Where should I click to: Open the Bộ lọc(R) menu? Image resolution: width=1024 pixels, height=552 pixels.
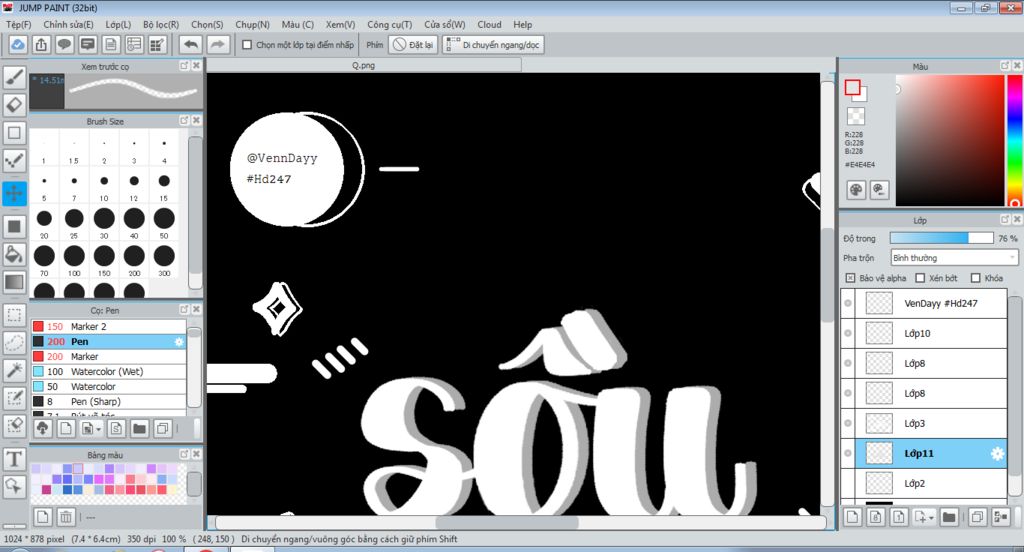click(161, 24)
